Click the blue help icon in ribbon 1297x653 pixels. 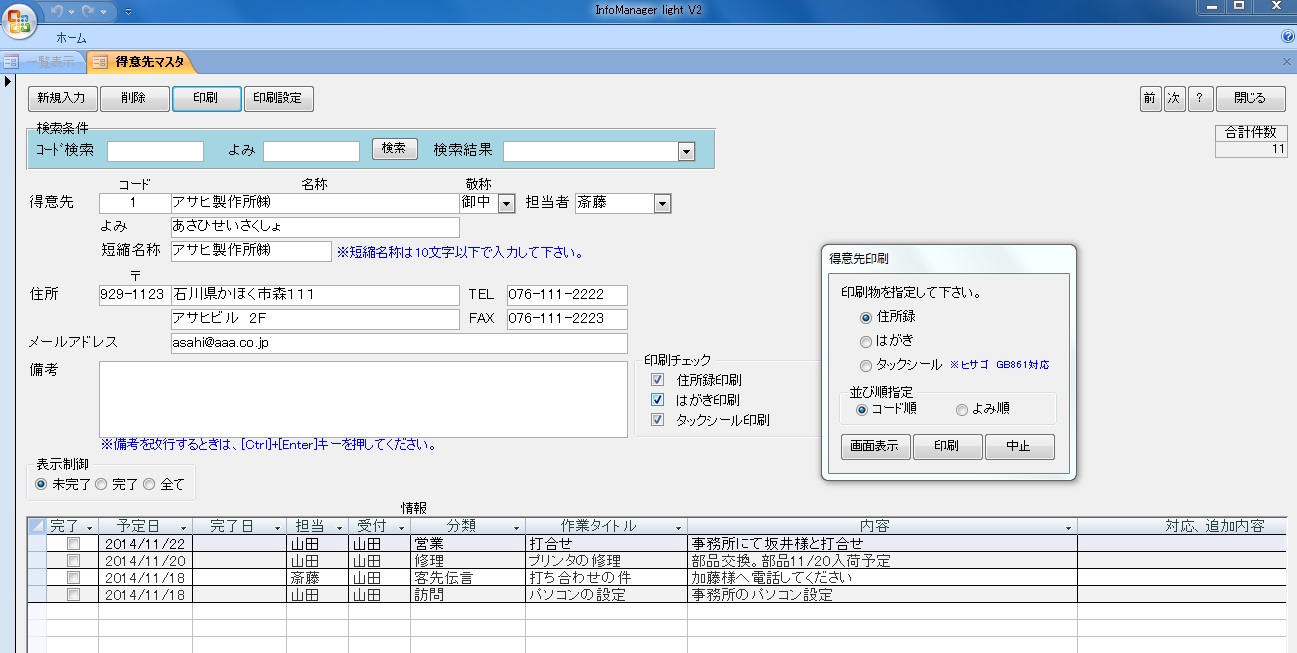(1288, 37)
